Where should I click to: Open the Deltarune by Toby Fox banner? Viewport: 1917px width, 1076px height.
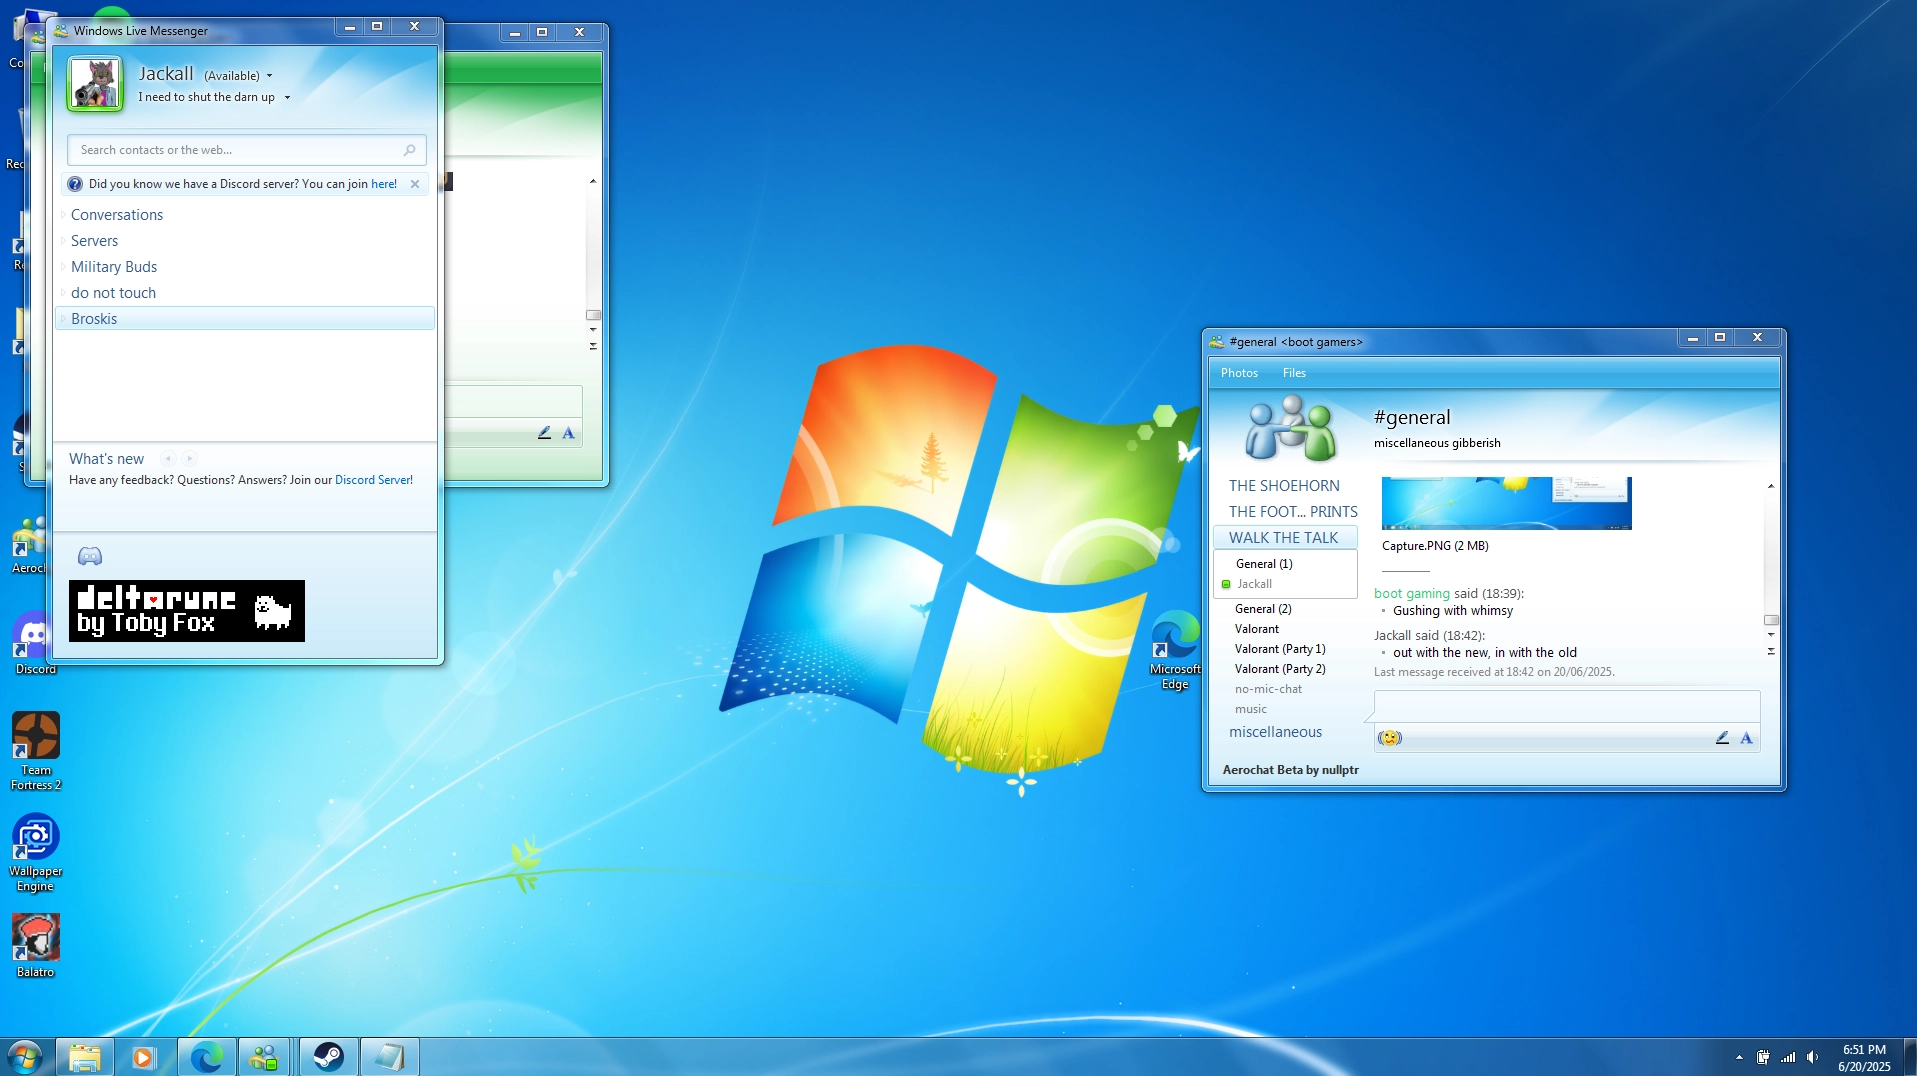tap(187, 611)
